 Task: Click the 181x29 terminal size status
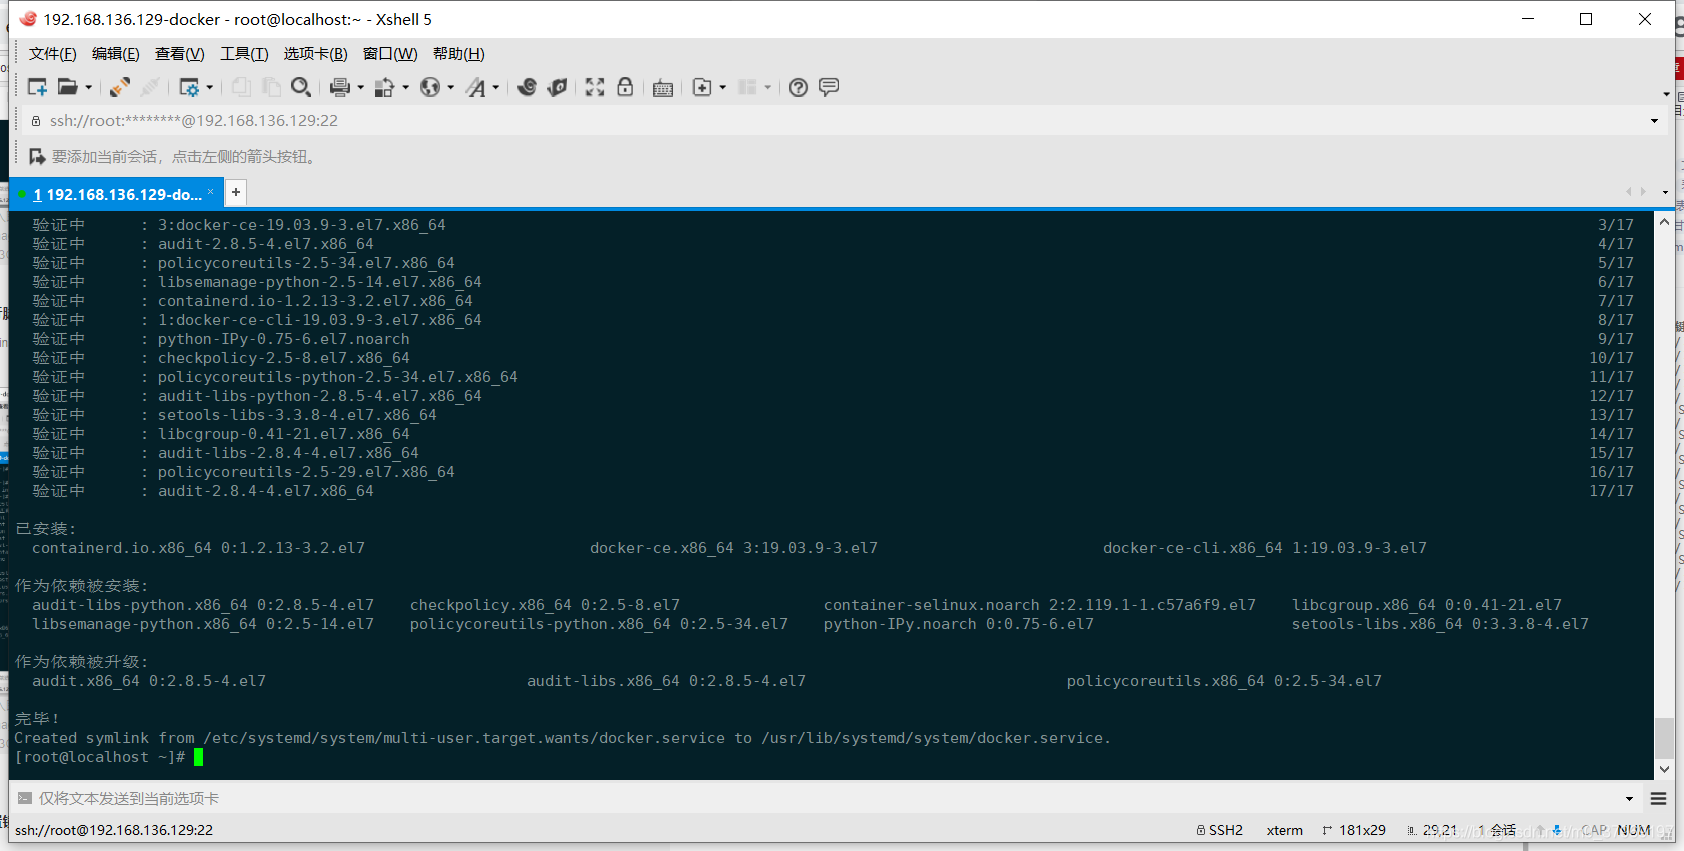[x=1354, y=830]
